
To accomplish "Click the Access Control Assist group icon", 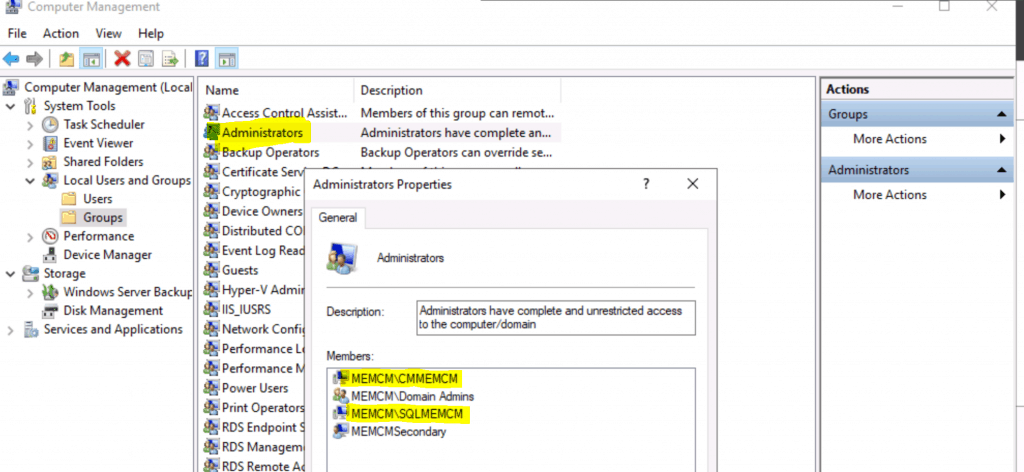I will coord(210,112).
